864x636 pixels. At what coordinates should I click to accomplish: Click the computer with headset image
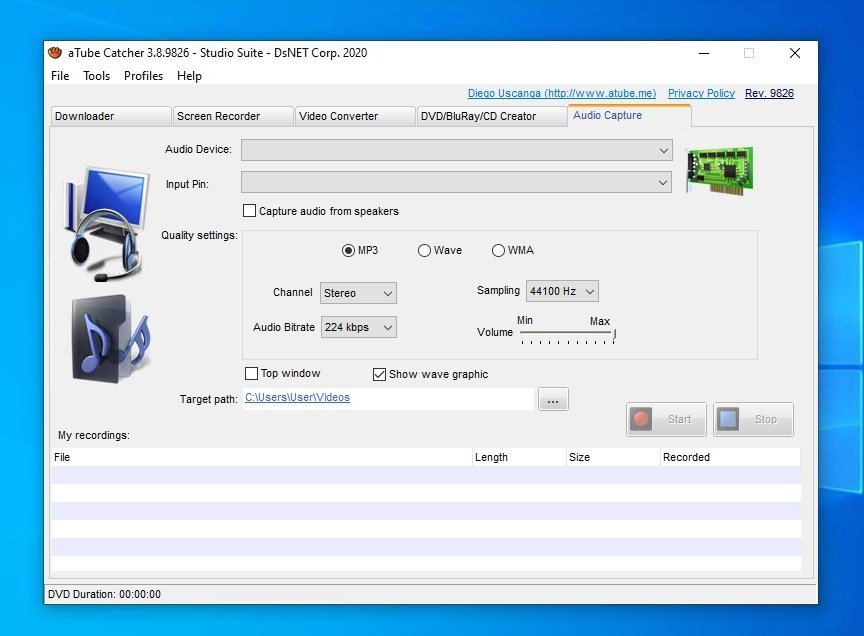point(106,223)
